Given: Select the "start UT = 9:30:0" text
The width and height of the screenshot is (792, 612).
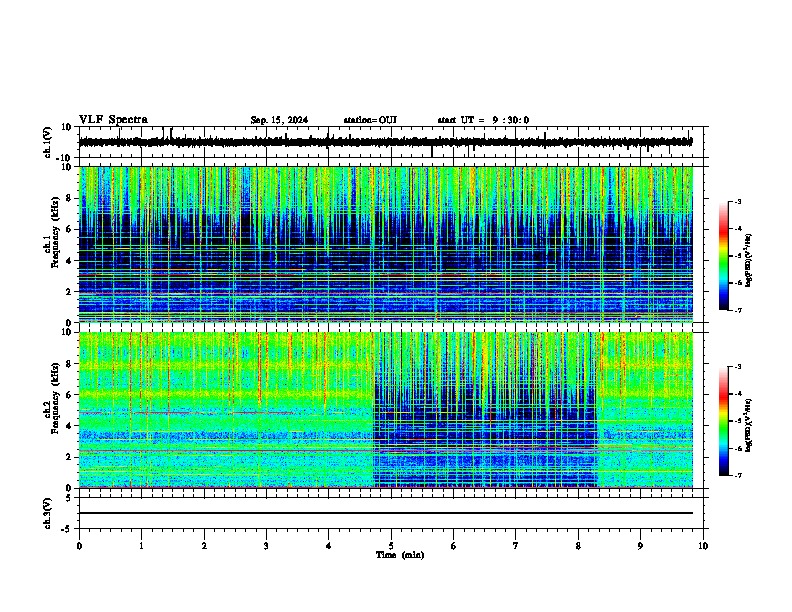Looking at the screenshot, I should coord(483,120).
